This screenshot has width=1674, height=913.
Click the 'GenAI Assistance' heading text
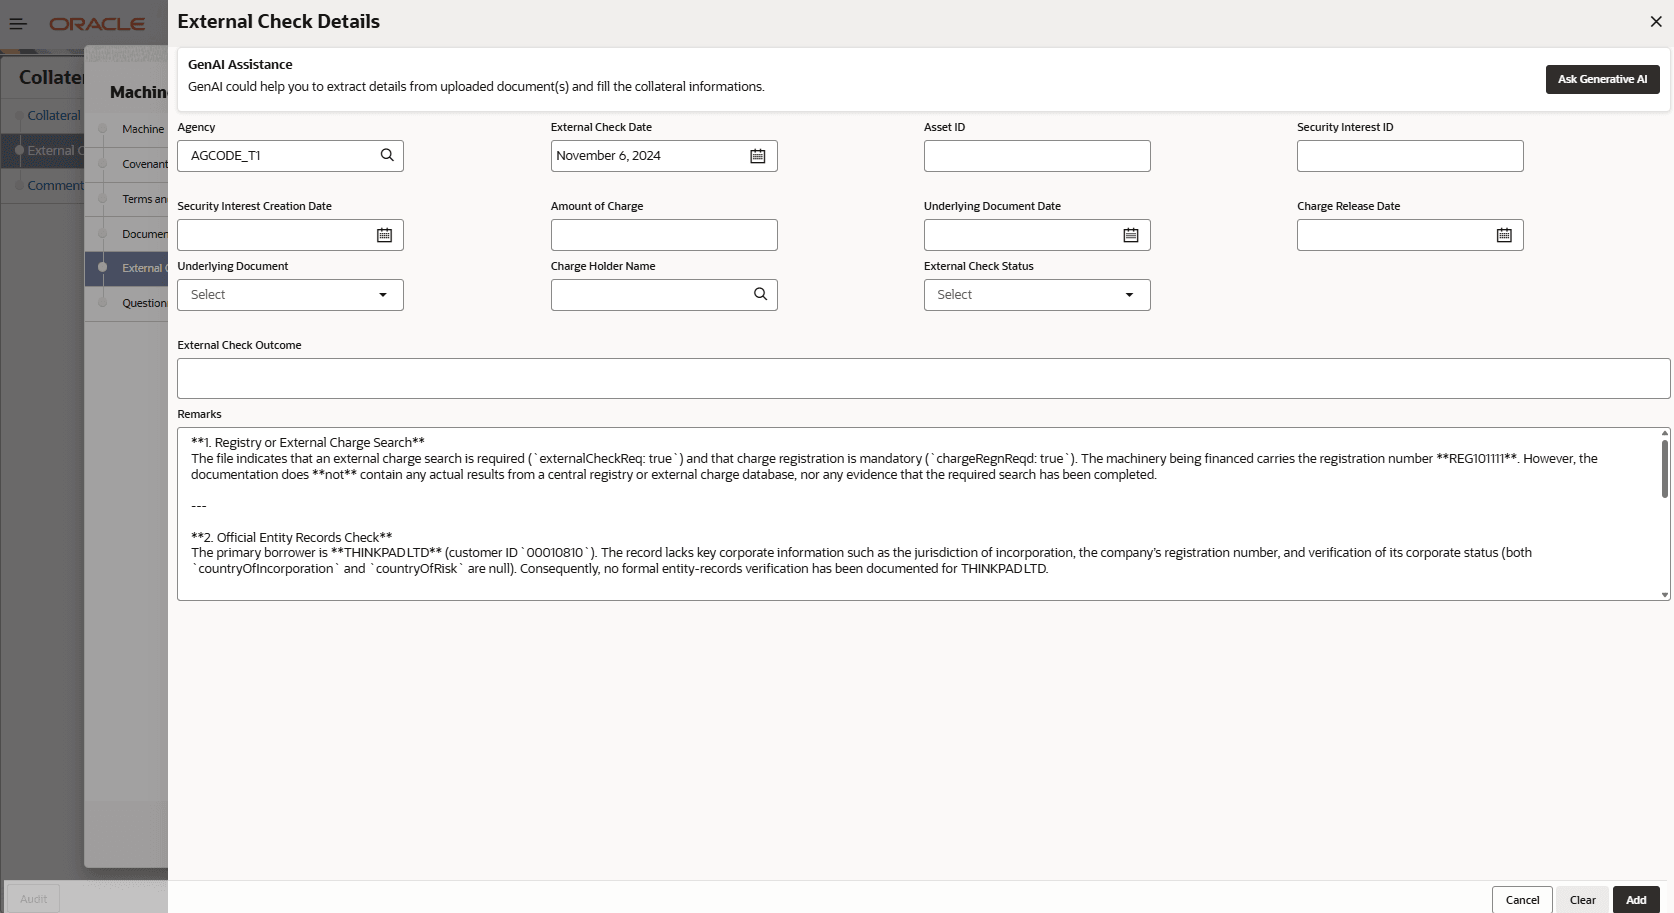pyautogui.click(x=240, y=64)
